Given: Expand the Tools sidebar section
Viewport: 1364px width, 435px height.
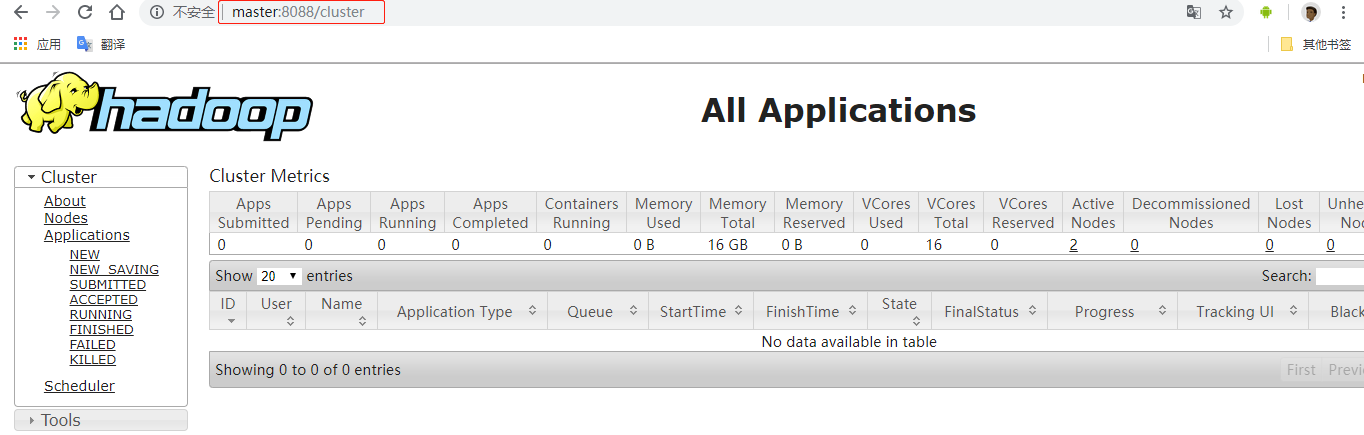Looking at the screenshot, I should (101, 420).
